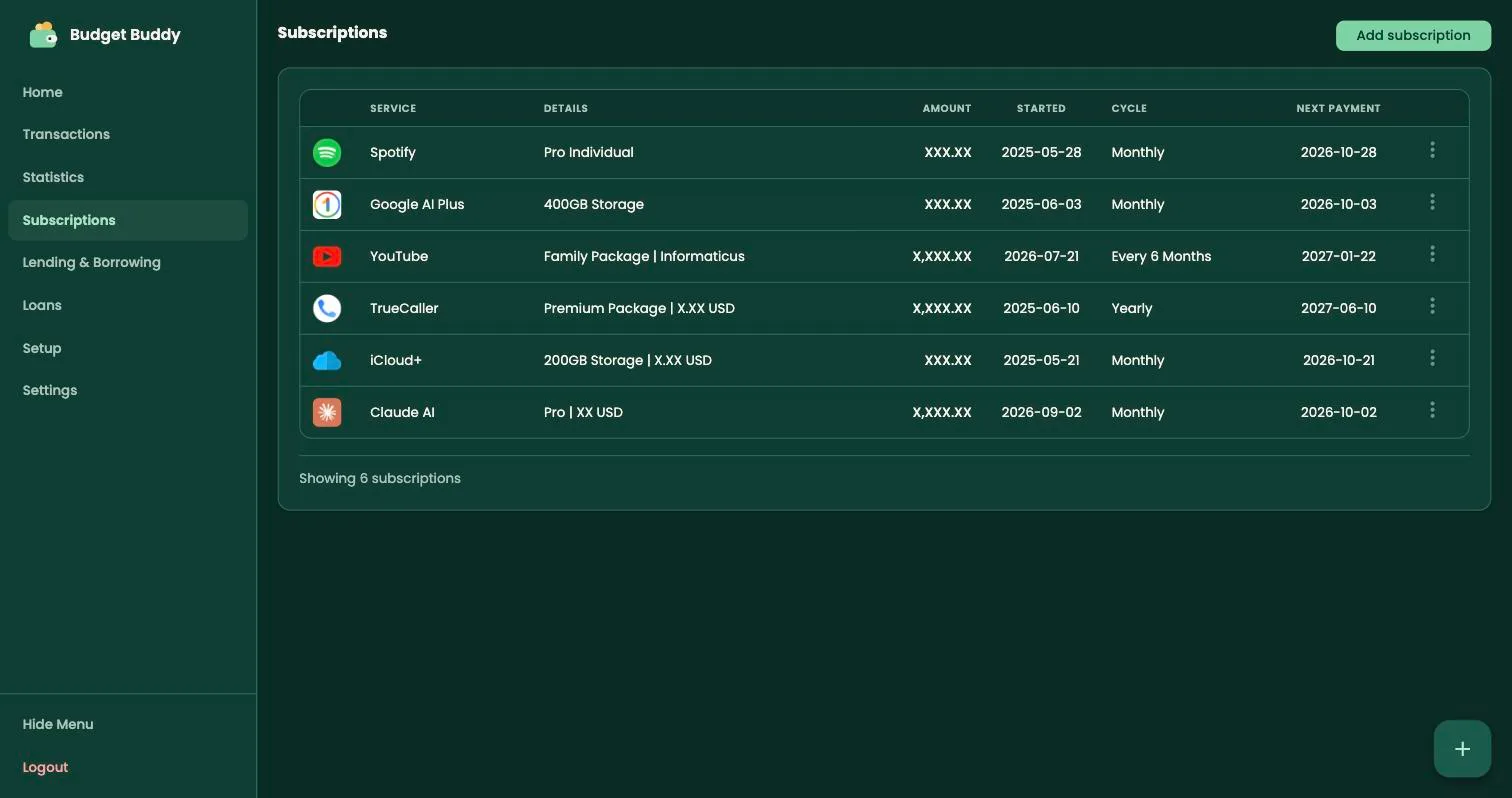Viewport: 1512px width, 798px height.
Task: Click the SERVICE column header
Action: click(x=393, y=108)
